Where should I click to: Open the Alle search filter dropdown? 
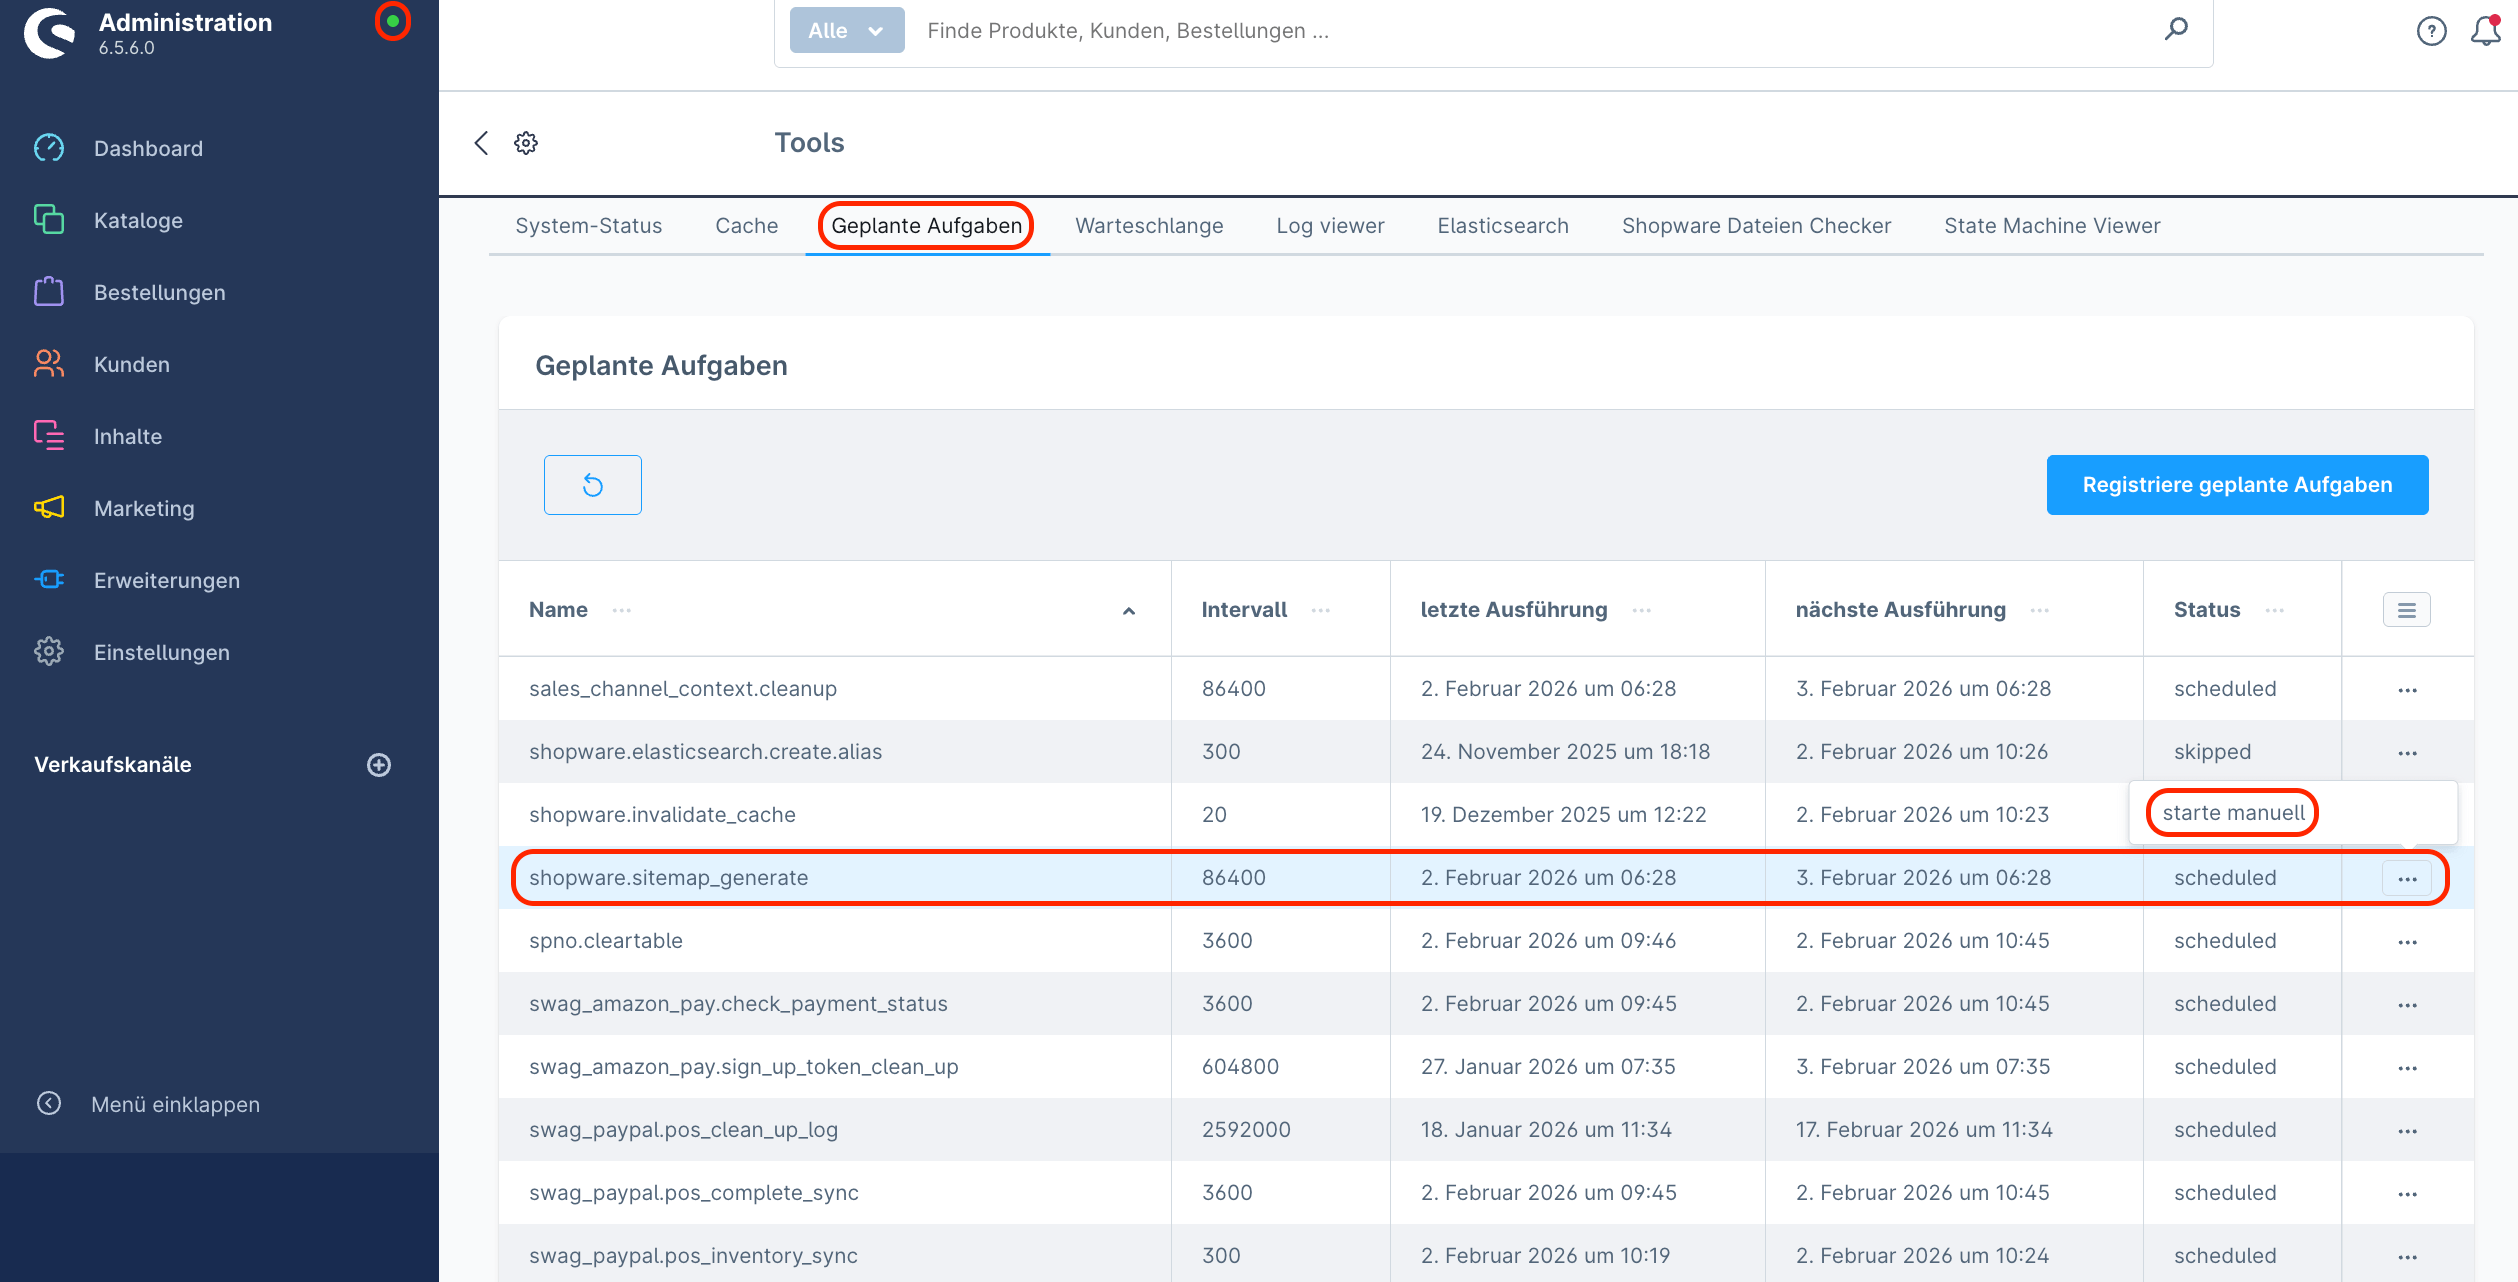point(847,30)
